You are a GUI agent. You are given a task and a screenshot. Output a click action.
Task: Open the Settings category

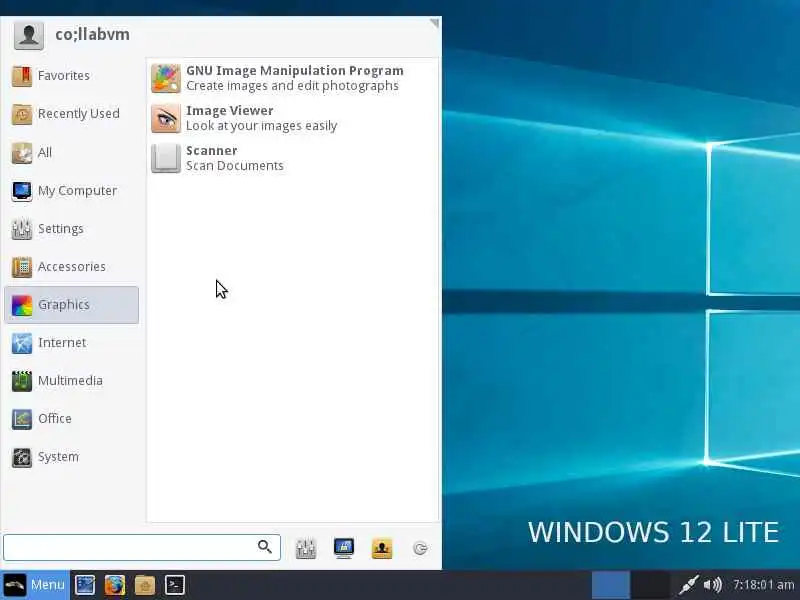click(x=71, y=229)
